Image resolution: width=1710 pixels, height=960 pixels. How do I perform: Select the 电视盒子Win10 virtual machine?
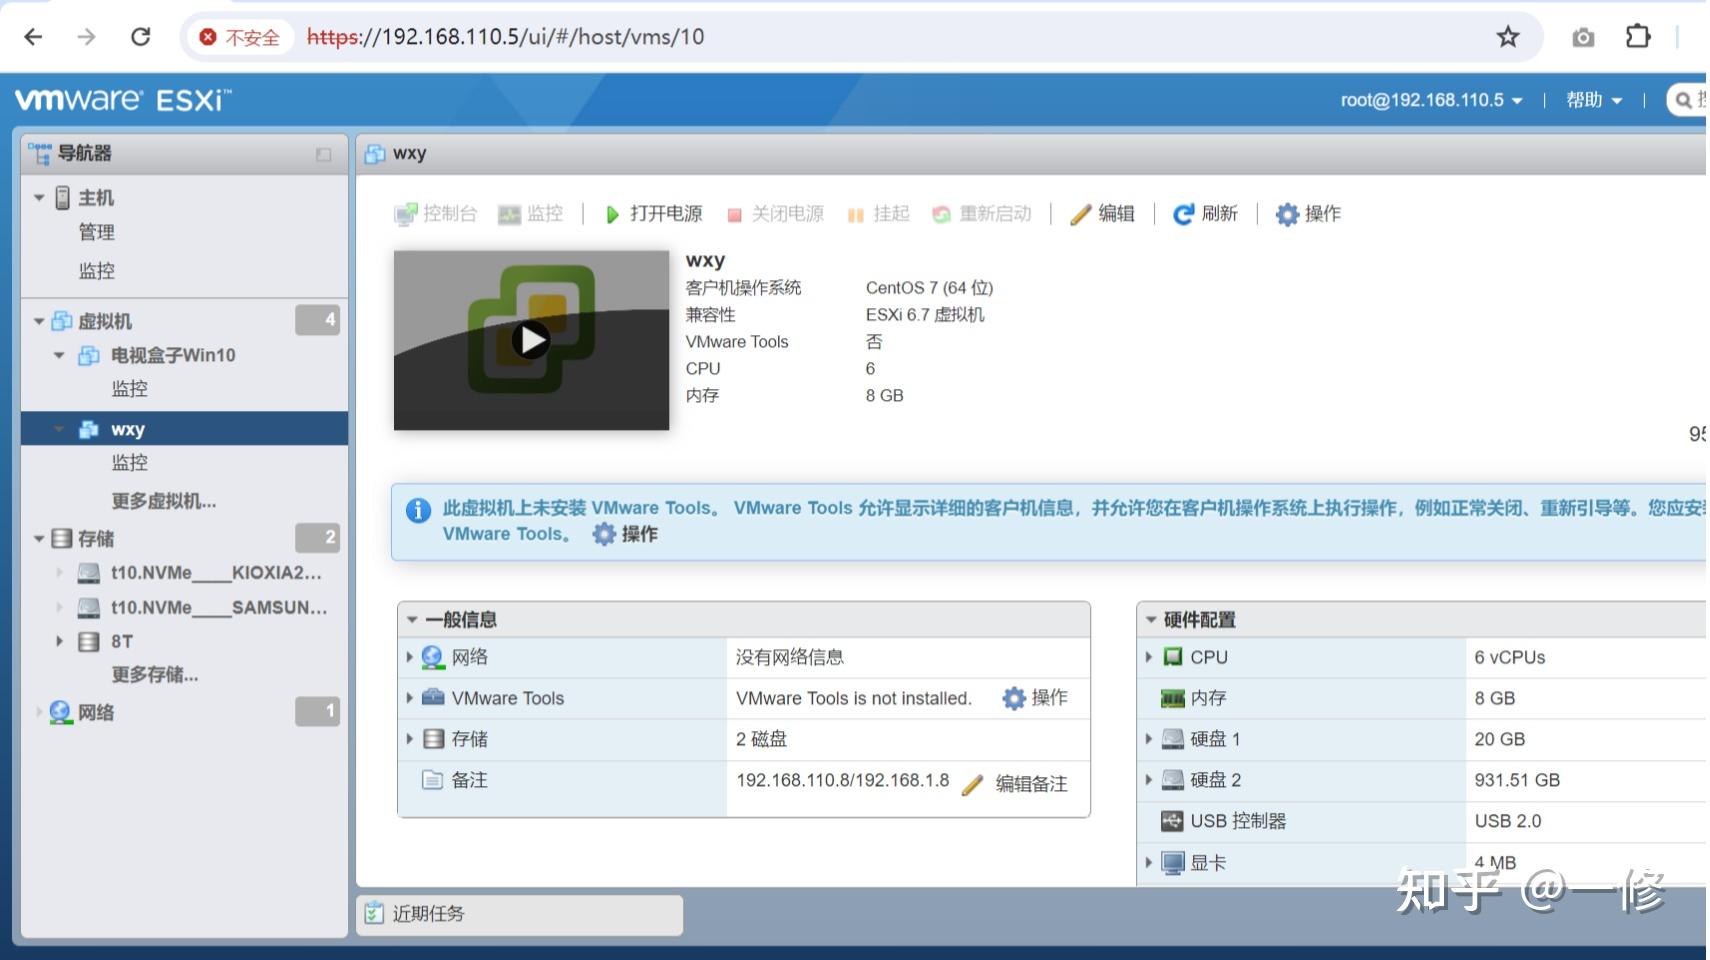tap(172, 355)
